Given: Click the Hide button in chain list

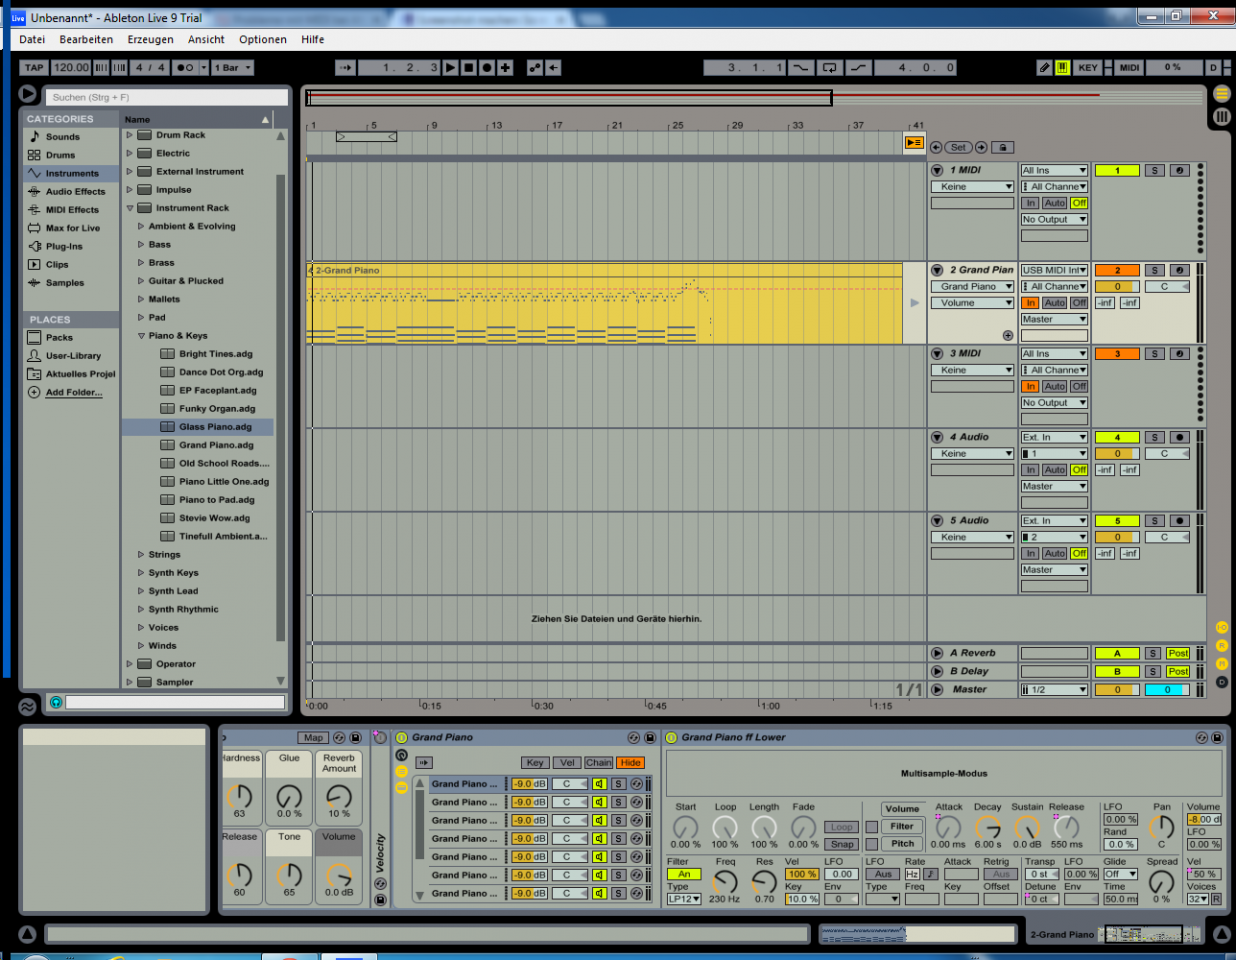Looking at the screenshot, I should (630, 763).
